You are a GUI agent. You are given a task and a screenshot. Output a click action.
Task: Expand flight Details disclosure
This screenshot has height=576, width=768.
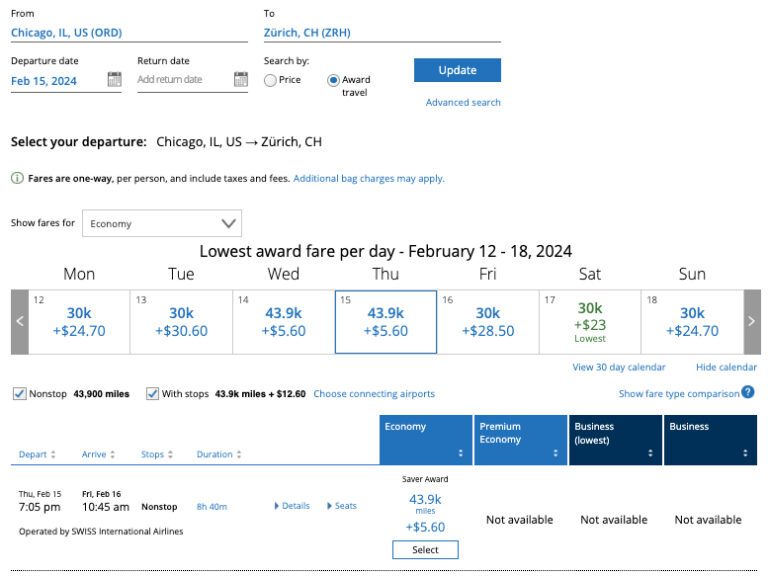tap(292, 506)
